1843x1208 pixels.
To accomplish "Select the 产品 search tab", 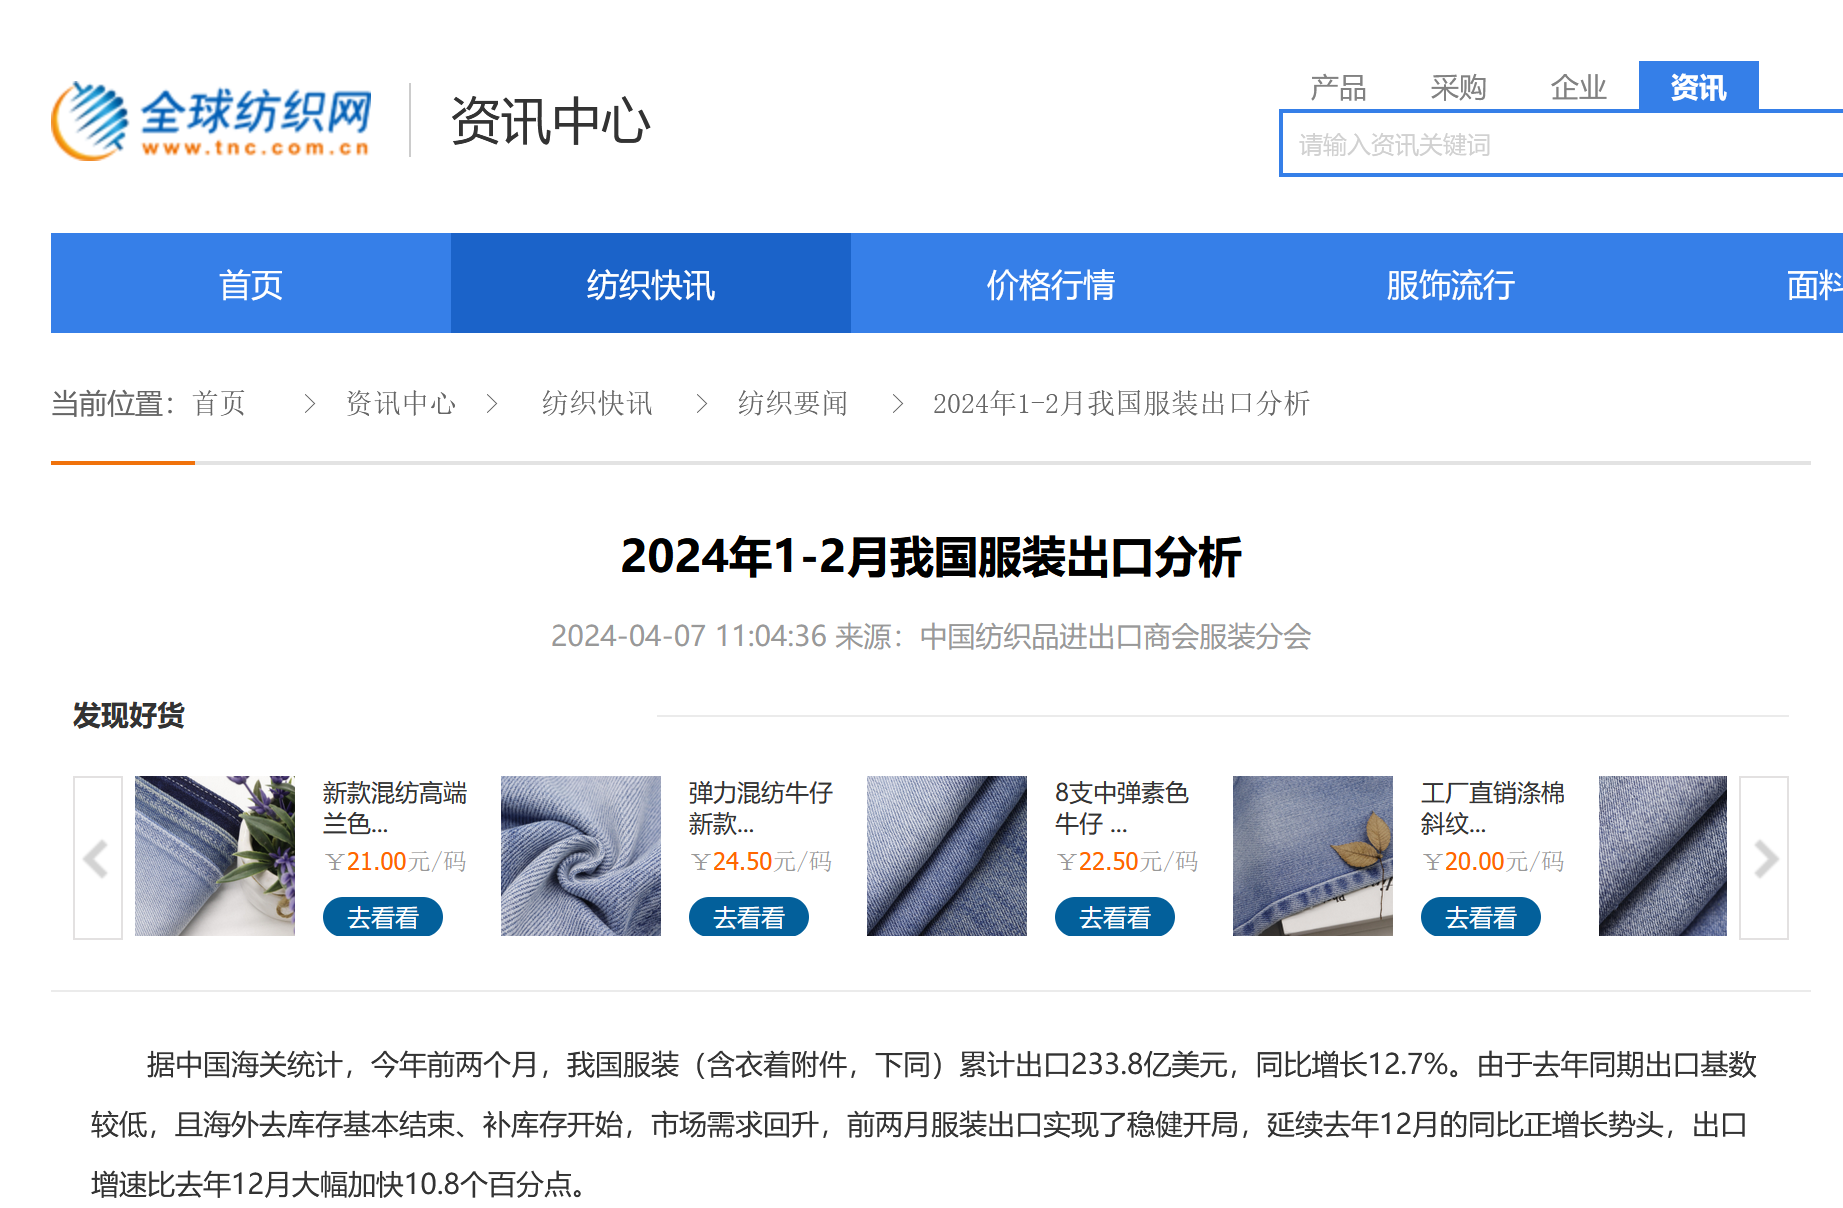I will 1338,88.
